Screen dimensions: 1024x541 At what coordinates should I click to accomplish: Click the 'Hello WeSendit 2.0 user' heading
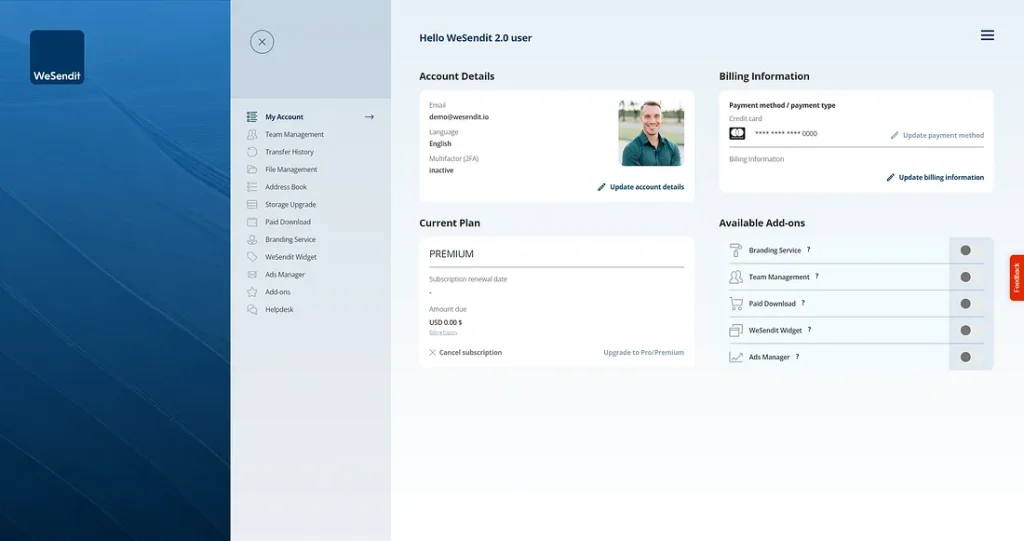[x=475, y=38]
